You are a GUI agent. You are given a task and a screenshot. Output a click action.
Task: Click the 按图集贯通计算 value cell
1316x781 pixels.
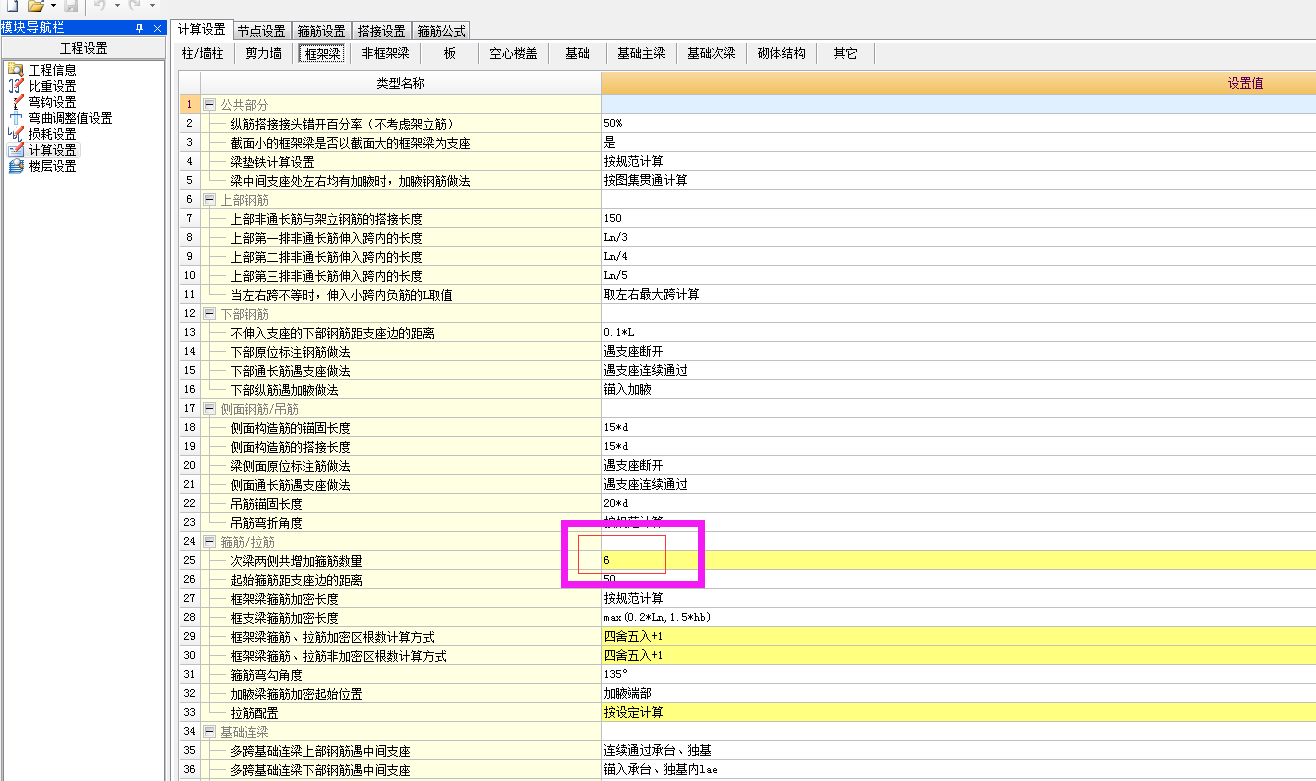click(959, 181)
